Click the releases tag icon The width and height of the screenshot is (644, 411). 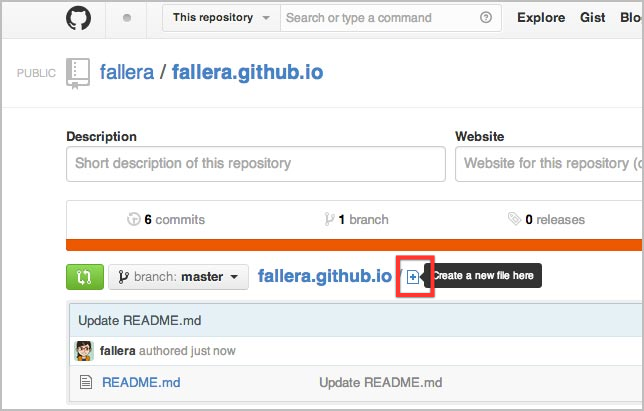(514, 218)
